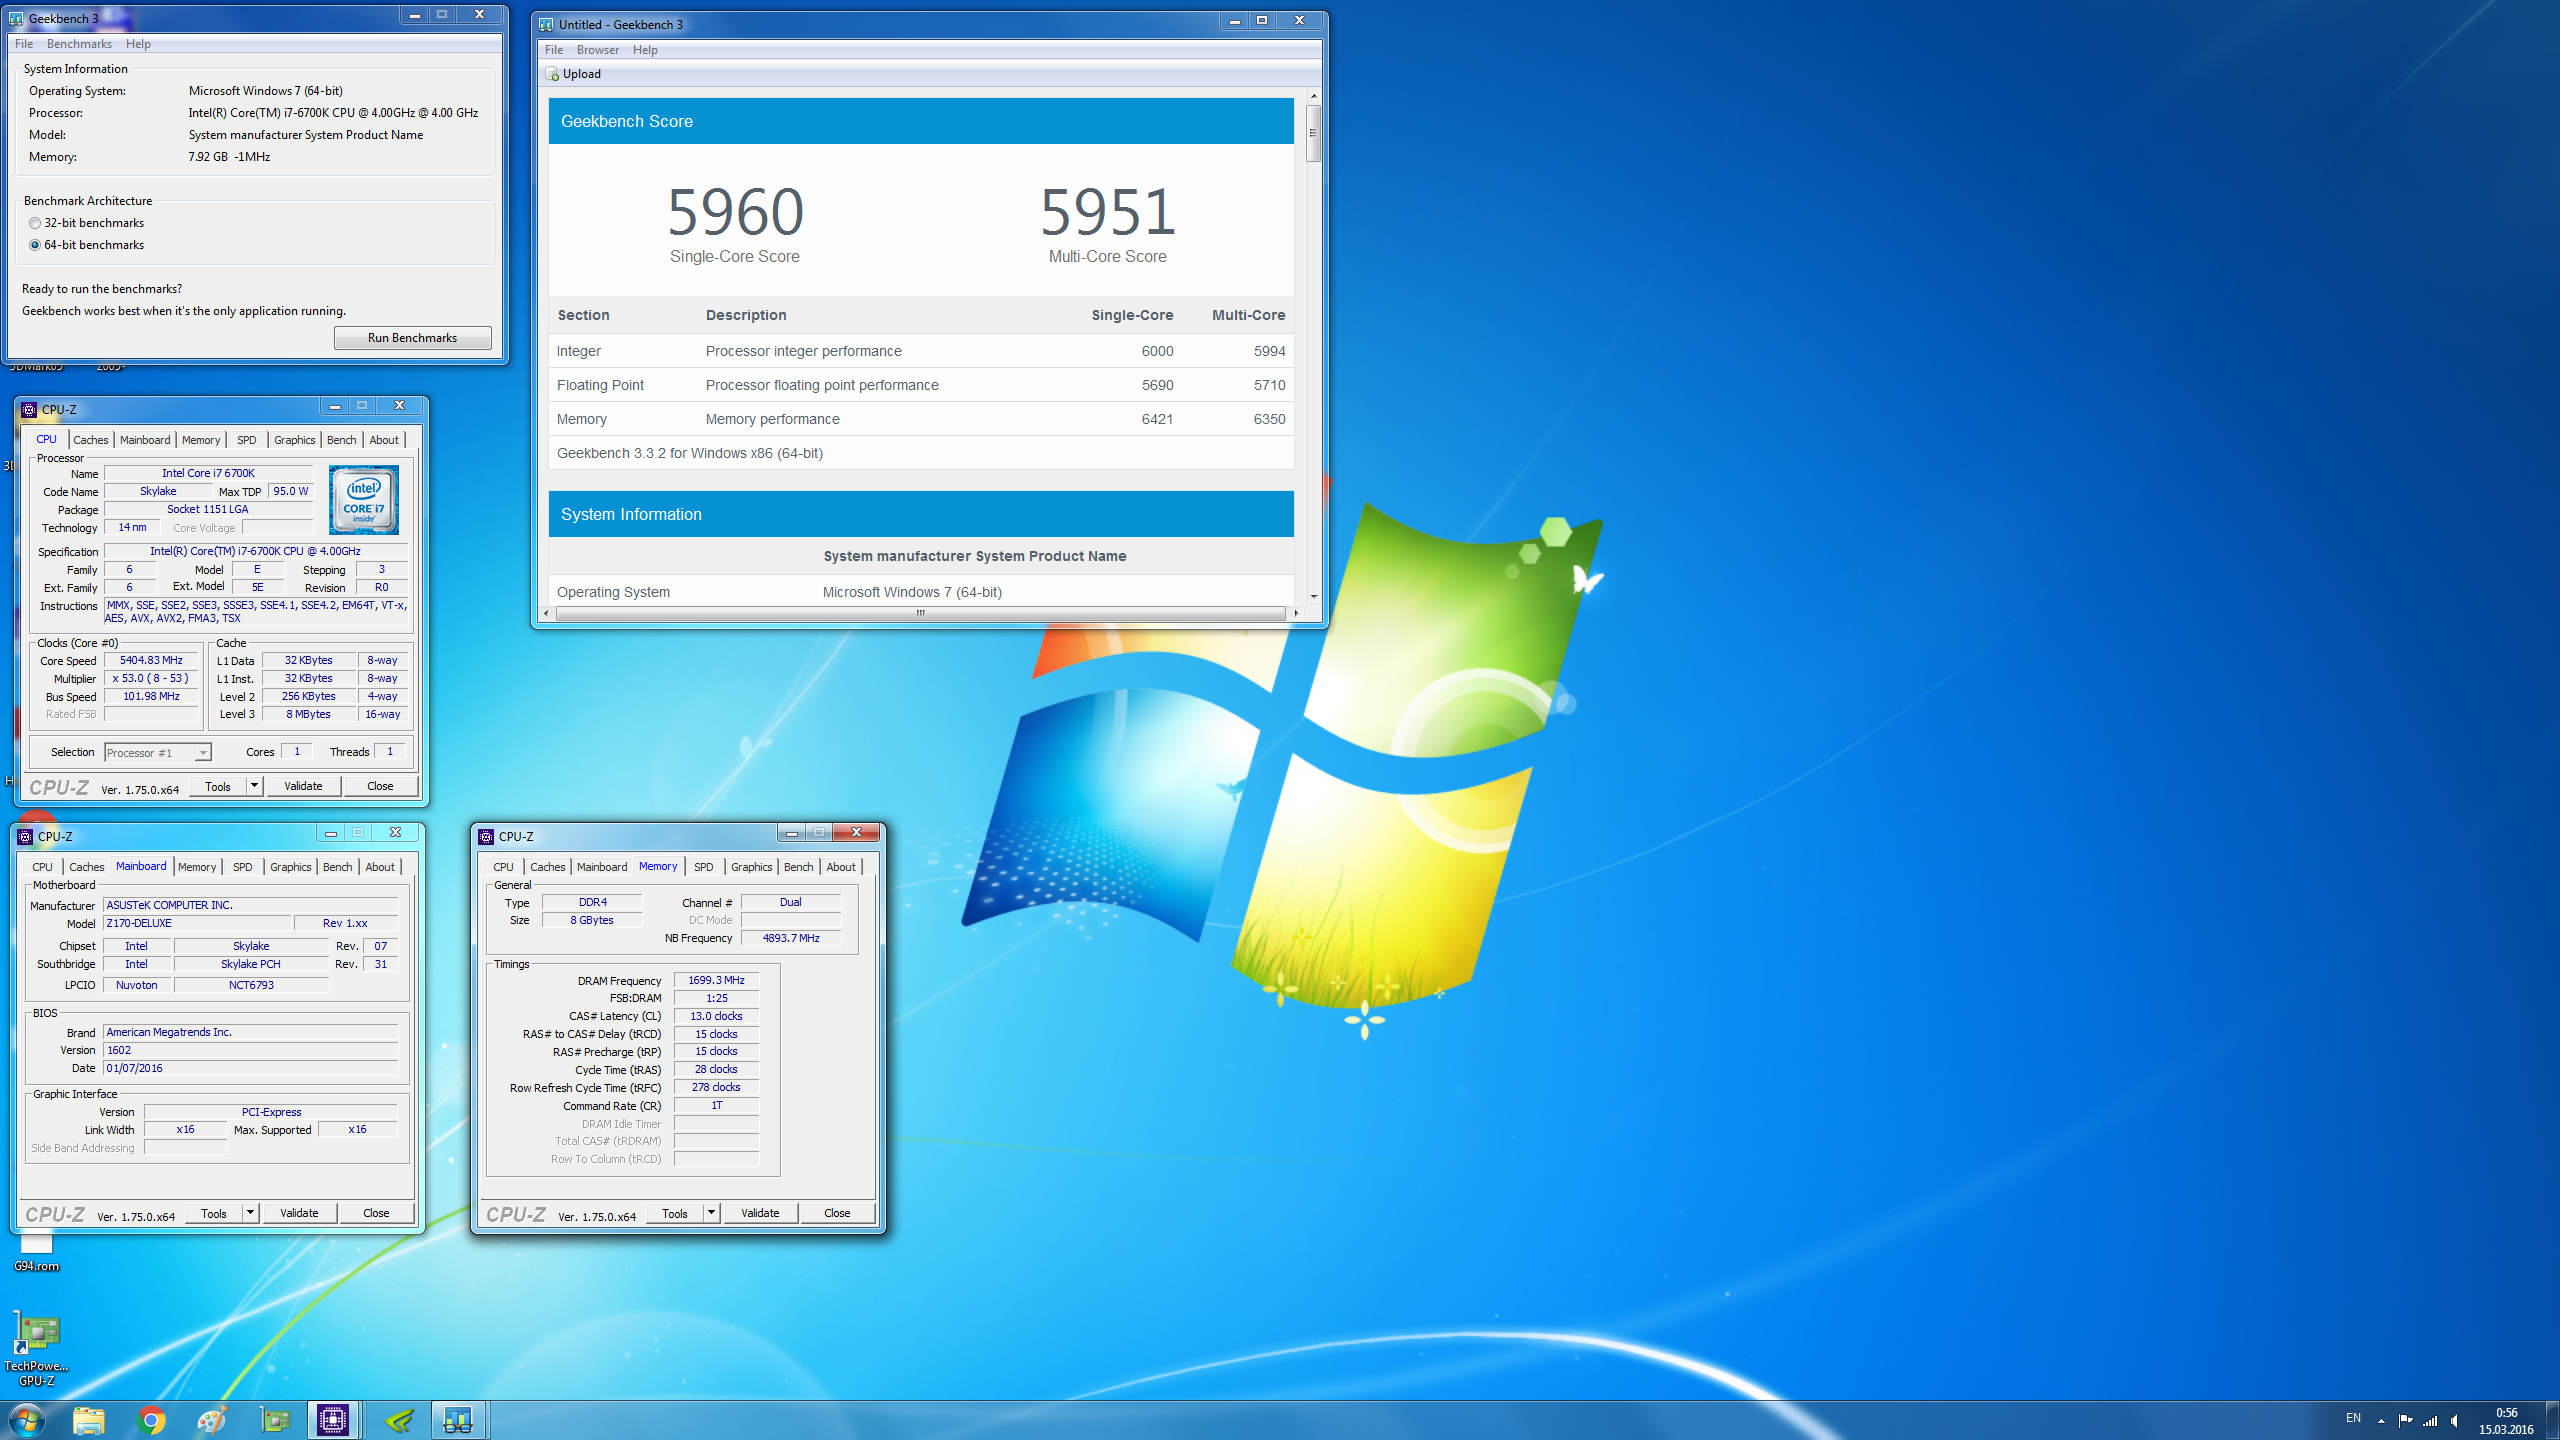Select the G94.rom desktop file icon
This screenshot has height=1440, width=2560.
(x=36, y=1252)
